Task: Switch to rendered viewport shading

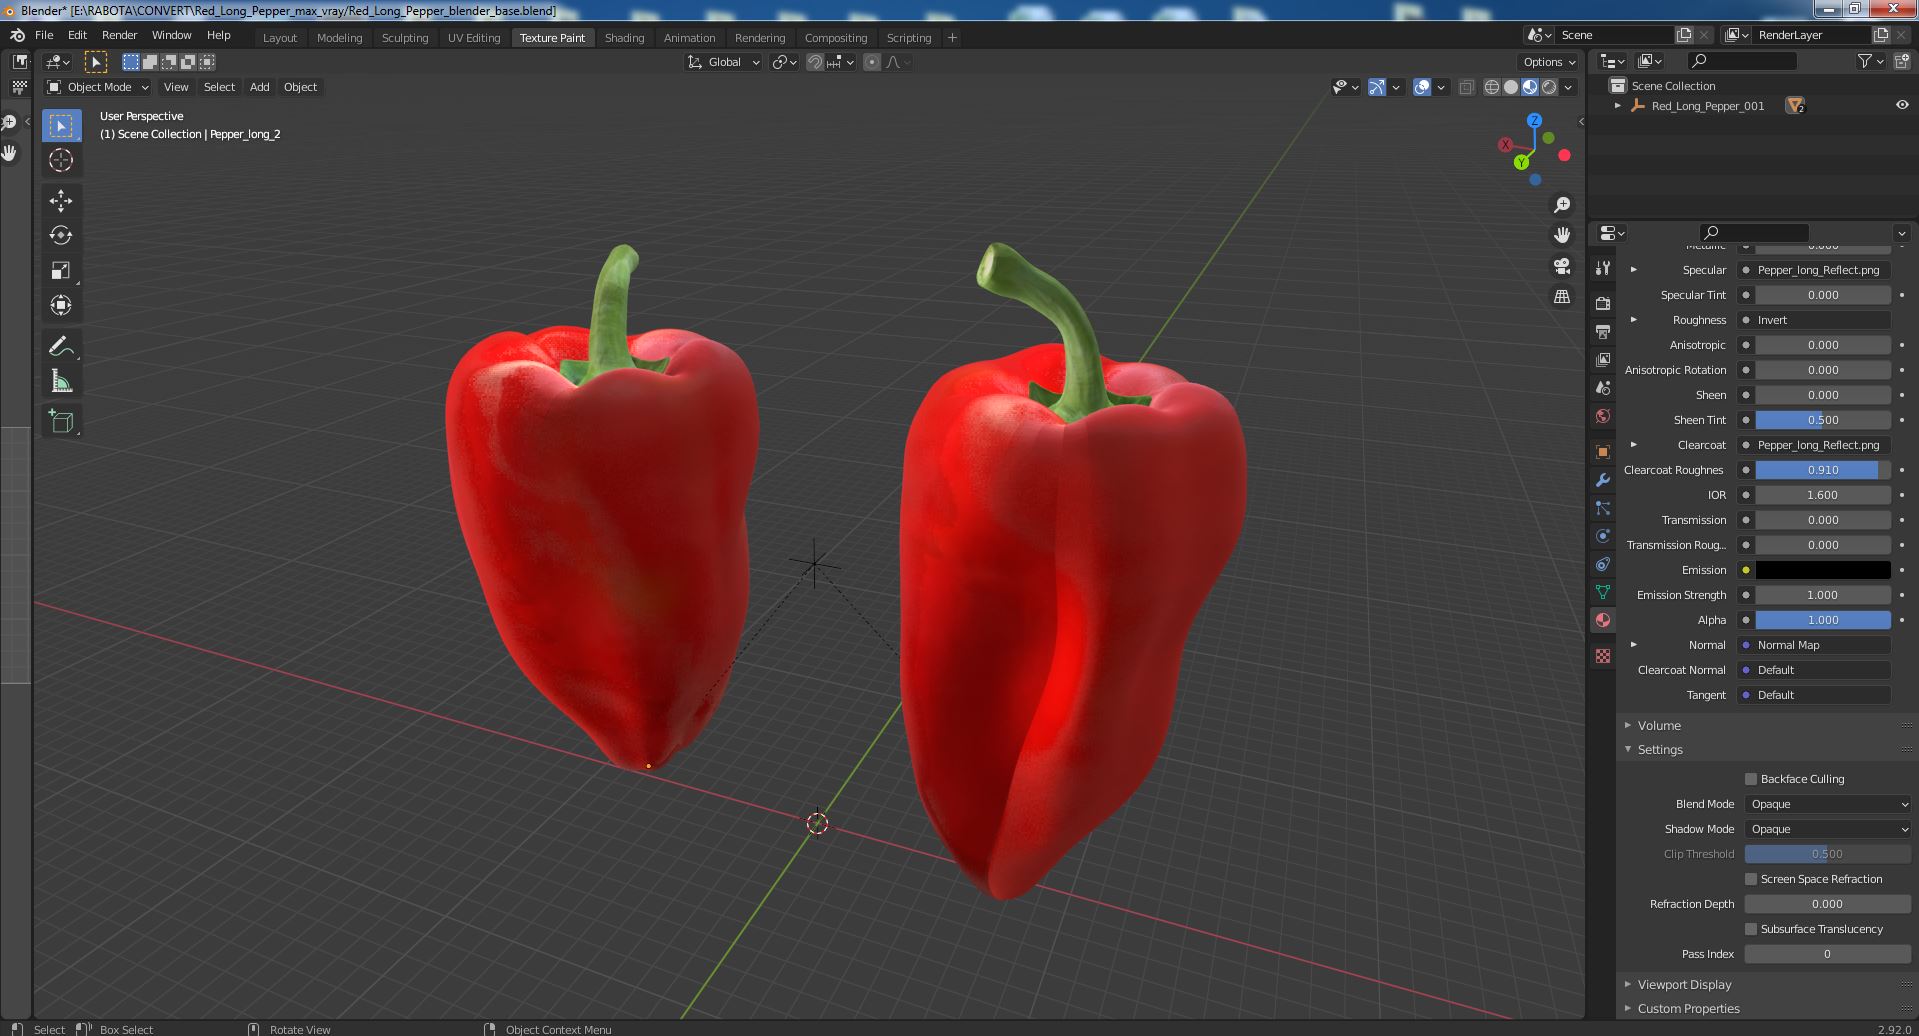Action: 1549,87
